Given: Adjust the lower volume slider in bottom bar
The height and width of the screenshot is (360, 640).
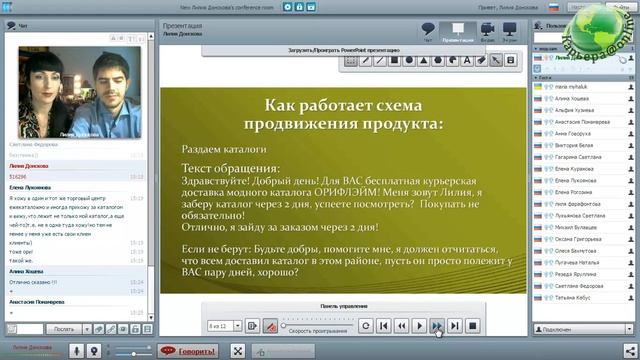Looking at the screenshot, I should [133, 354].
